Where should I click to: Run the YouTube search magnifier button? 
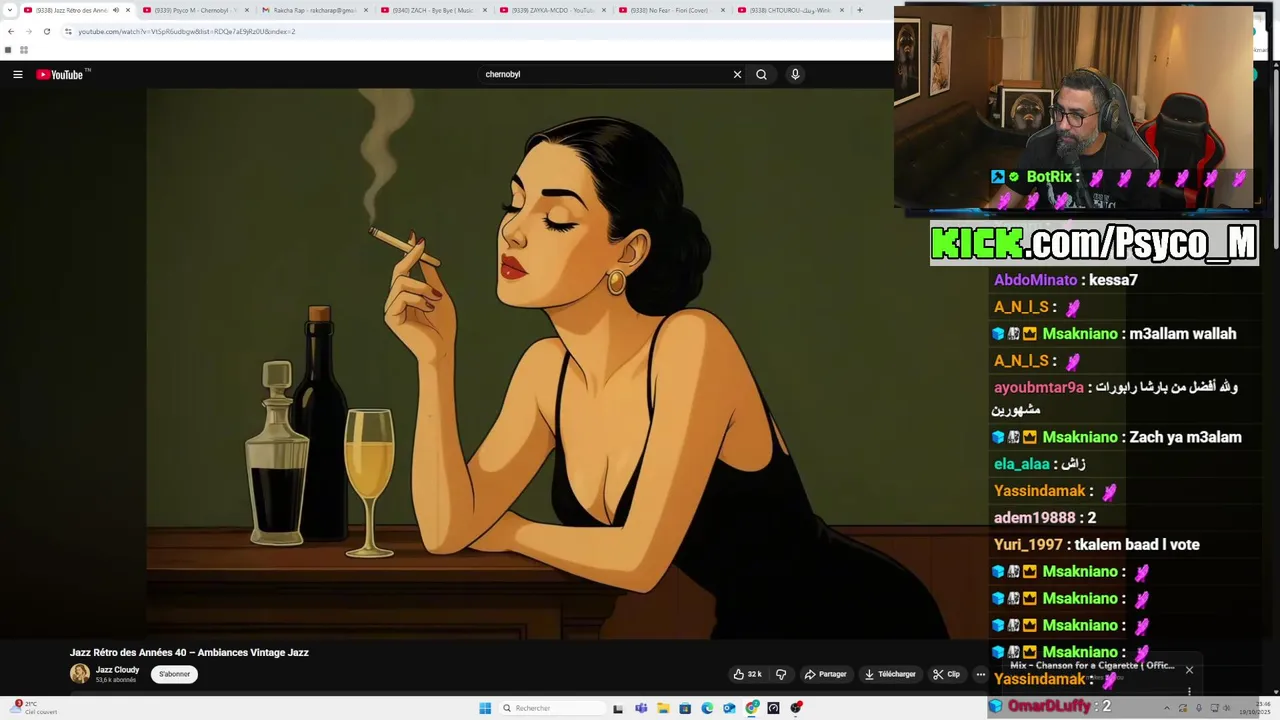761,74
